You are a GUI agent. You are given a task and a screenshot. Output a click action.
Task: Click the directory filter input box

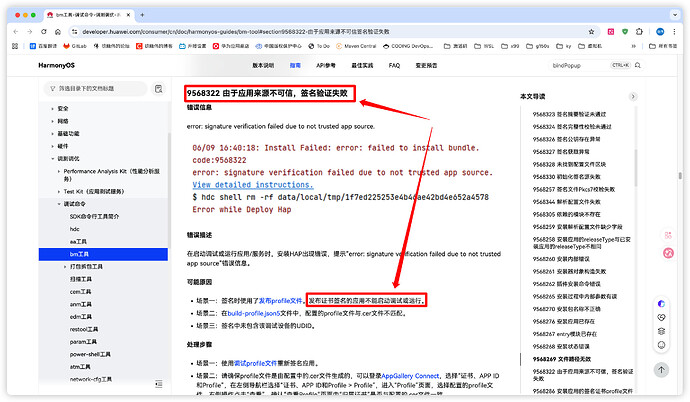pyautogui.click(x=95, y=89)
